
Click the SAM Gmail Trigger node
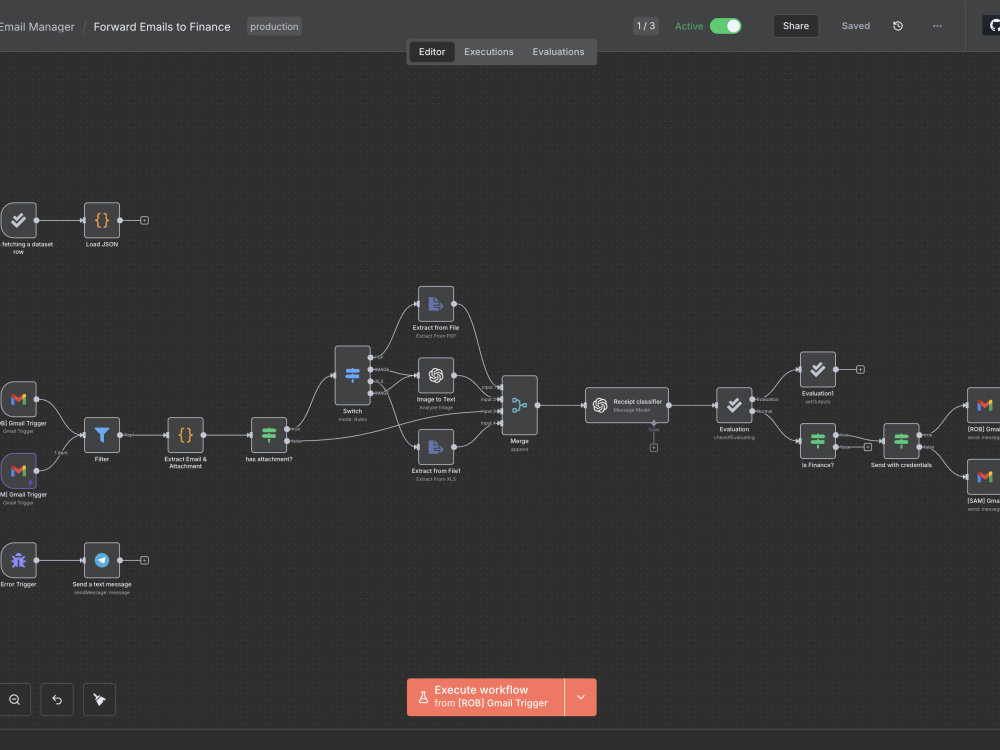18,471
